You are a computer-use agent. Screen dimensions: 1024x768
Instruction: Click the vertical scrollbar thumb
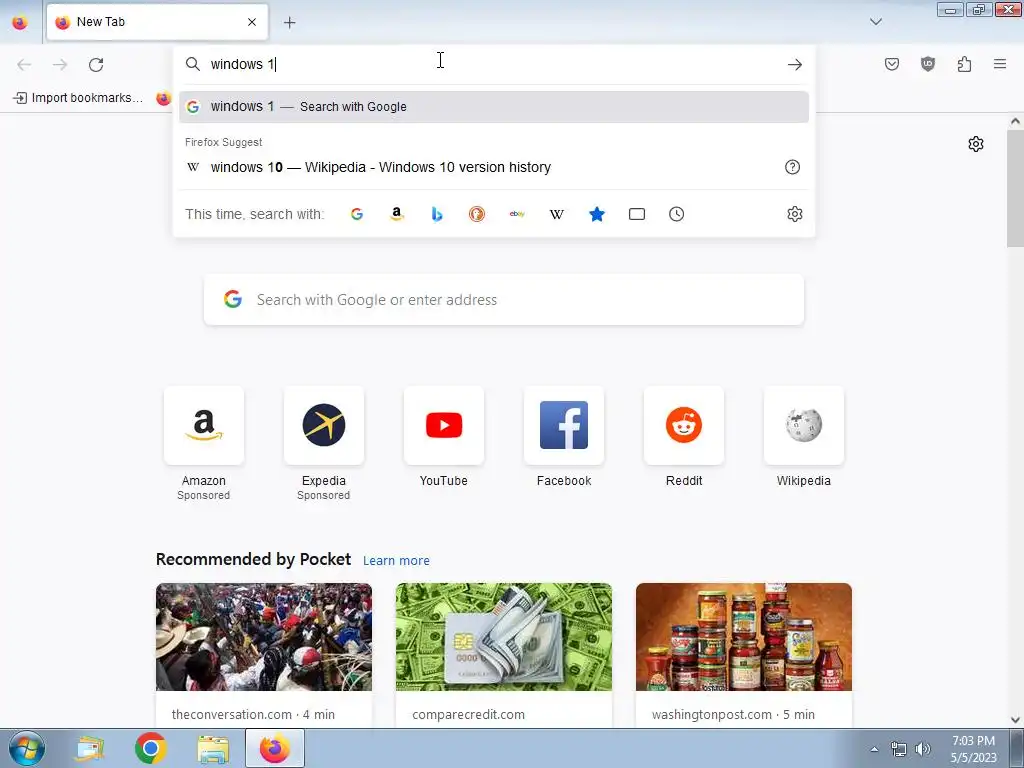pyautogui.click(x=1016, y=189)
